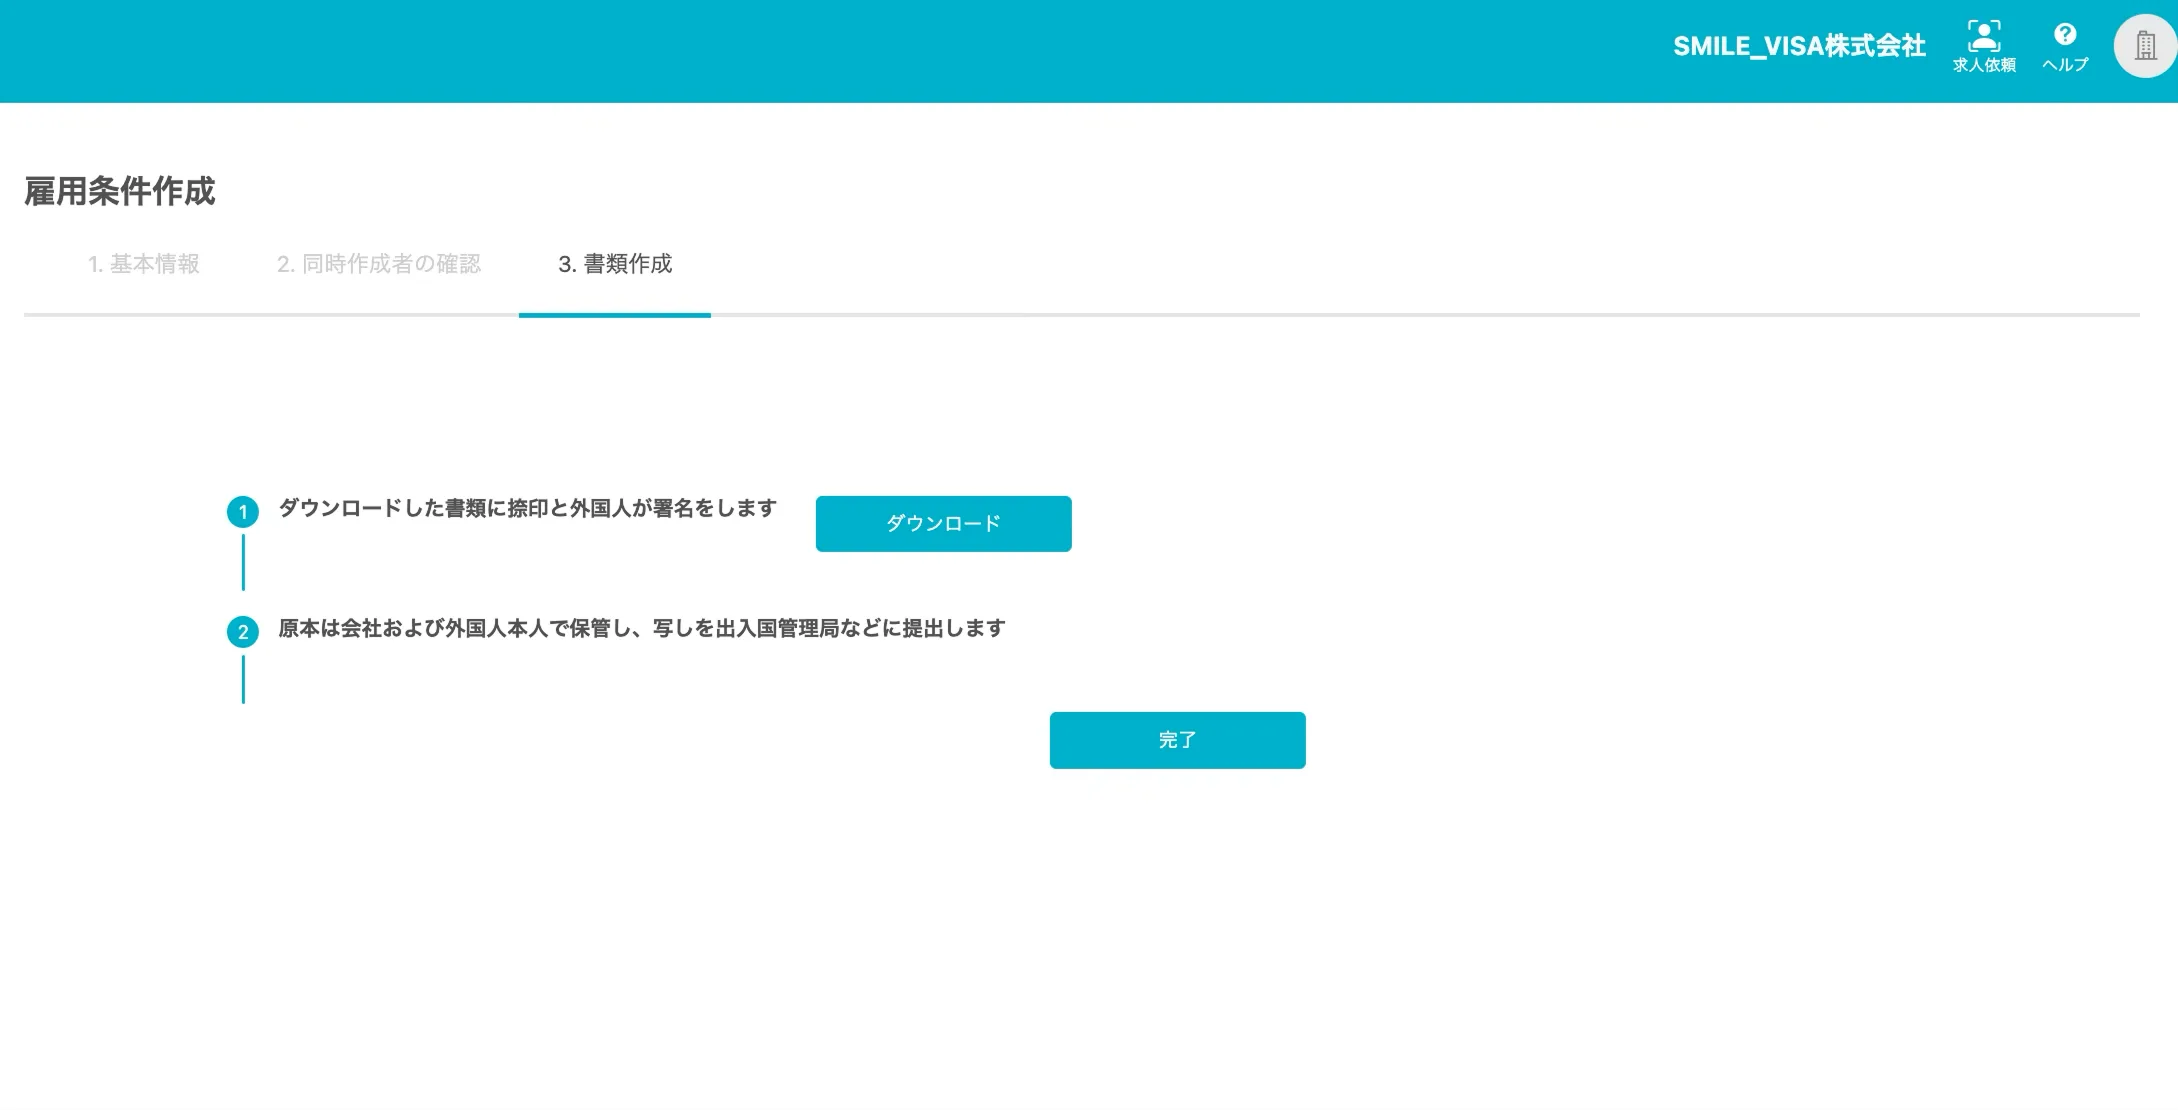
Task: Open the ヘルプ help icon
Action: pyautogui.click(x=2065, y=45)
